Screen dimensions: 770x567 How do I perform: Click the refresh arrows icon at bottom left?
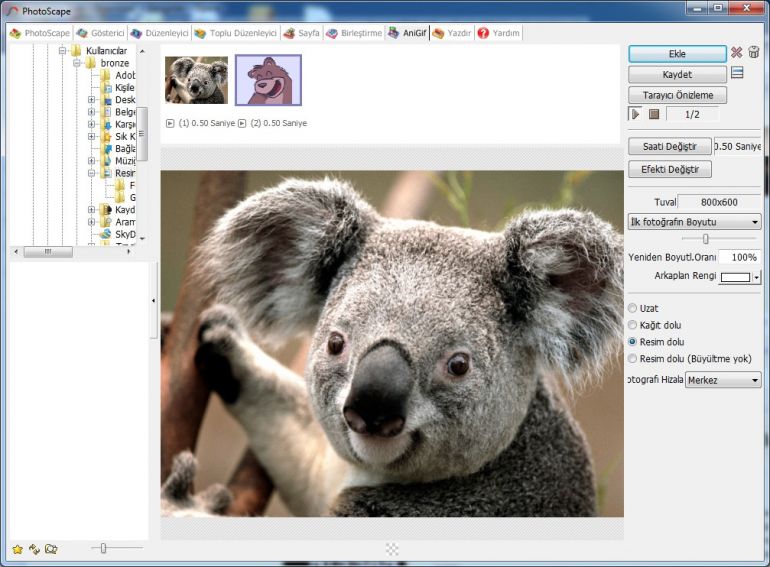pyautogui.click(x=34, y=549)
